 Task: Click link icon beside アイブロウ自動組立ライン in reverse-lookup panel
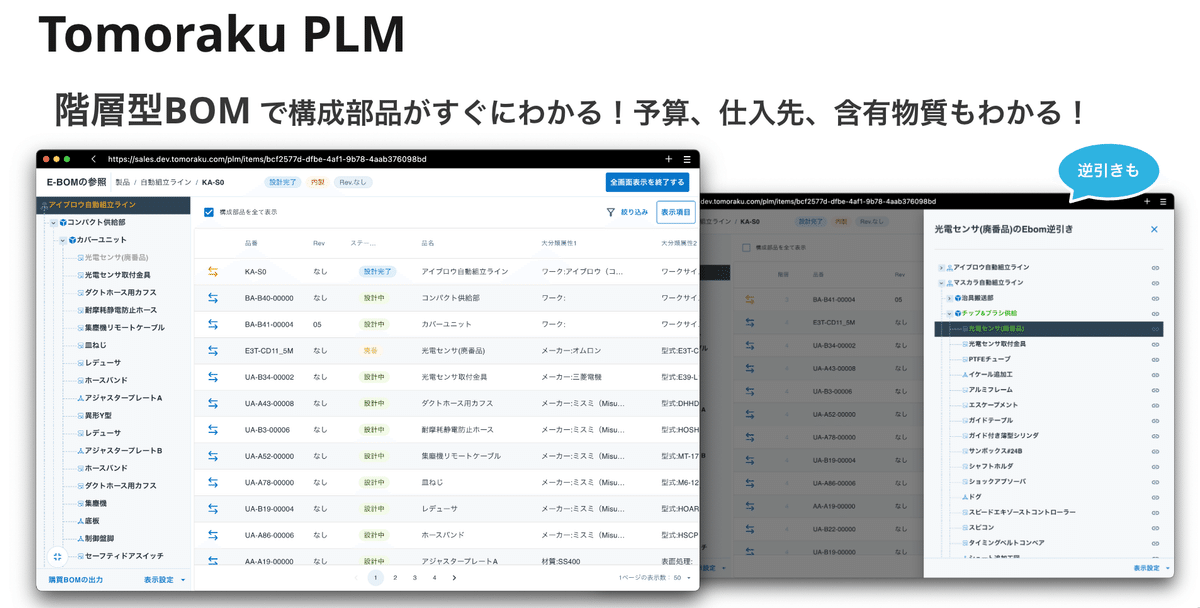pos(1155,268)
